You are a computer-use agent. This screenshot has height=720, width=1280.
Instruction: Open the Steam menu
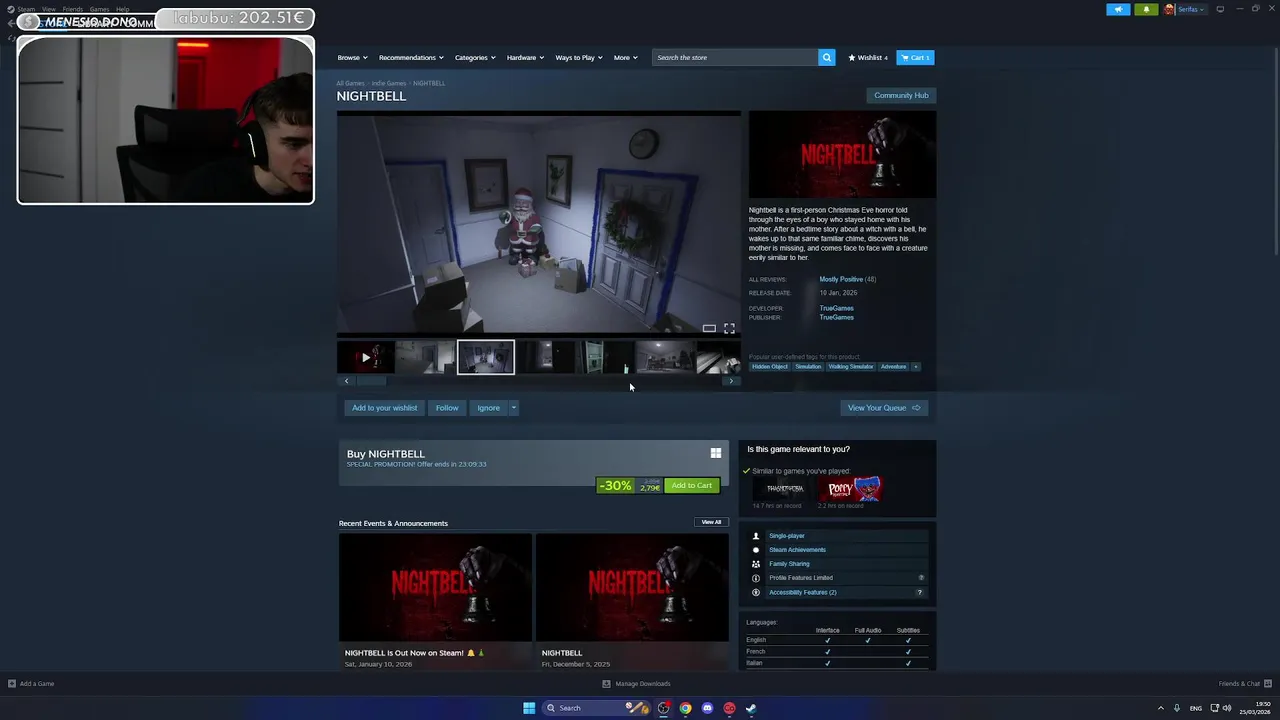(26, 9)
